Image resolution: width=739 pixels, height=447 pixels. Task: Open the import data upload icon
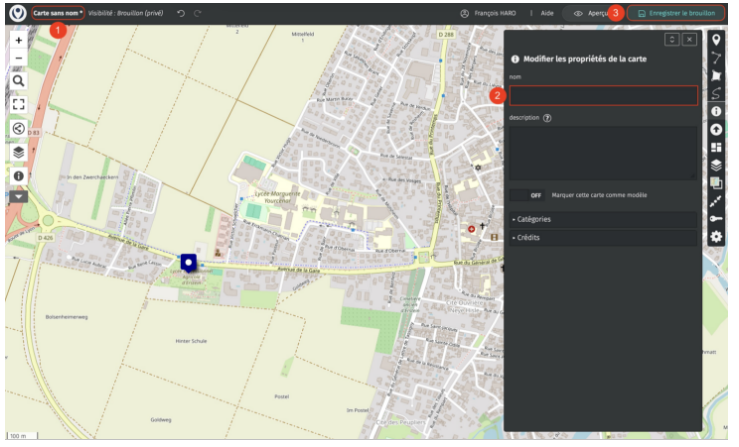(x=716, y=130)
